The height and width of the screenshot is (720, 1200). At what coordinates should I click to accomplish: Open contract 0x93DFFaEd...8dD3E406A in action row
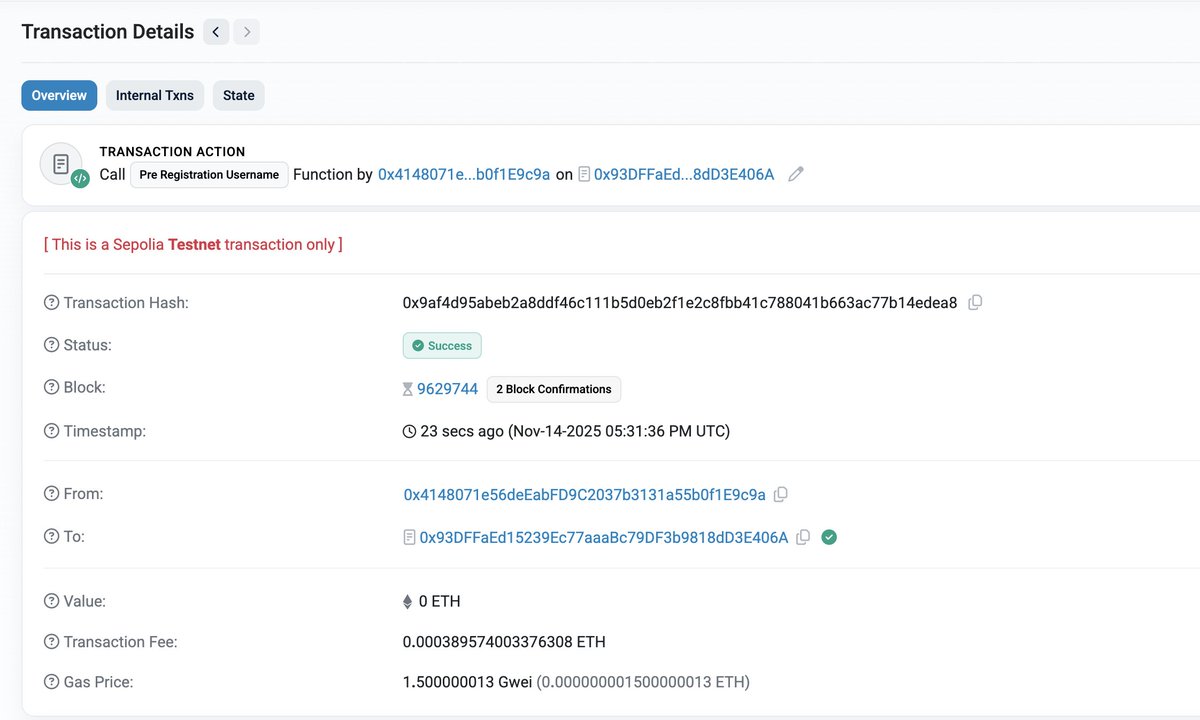coord(684,174)
